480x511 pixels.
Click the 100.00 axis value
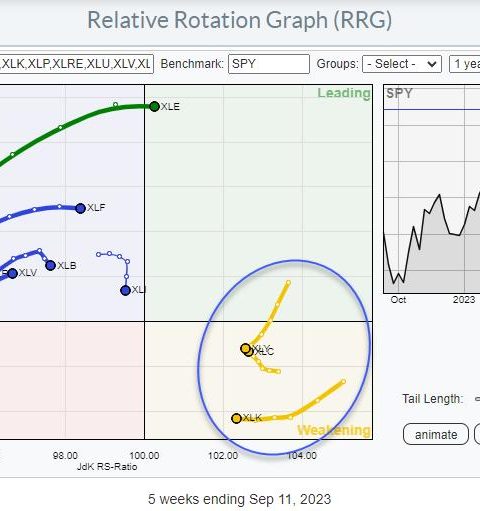tap(144, 455)
